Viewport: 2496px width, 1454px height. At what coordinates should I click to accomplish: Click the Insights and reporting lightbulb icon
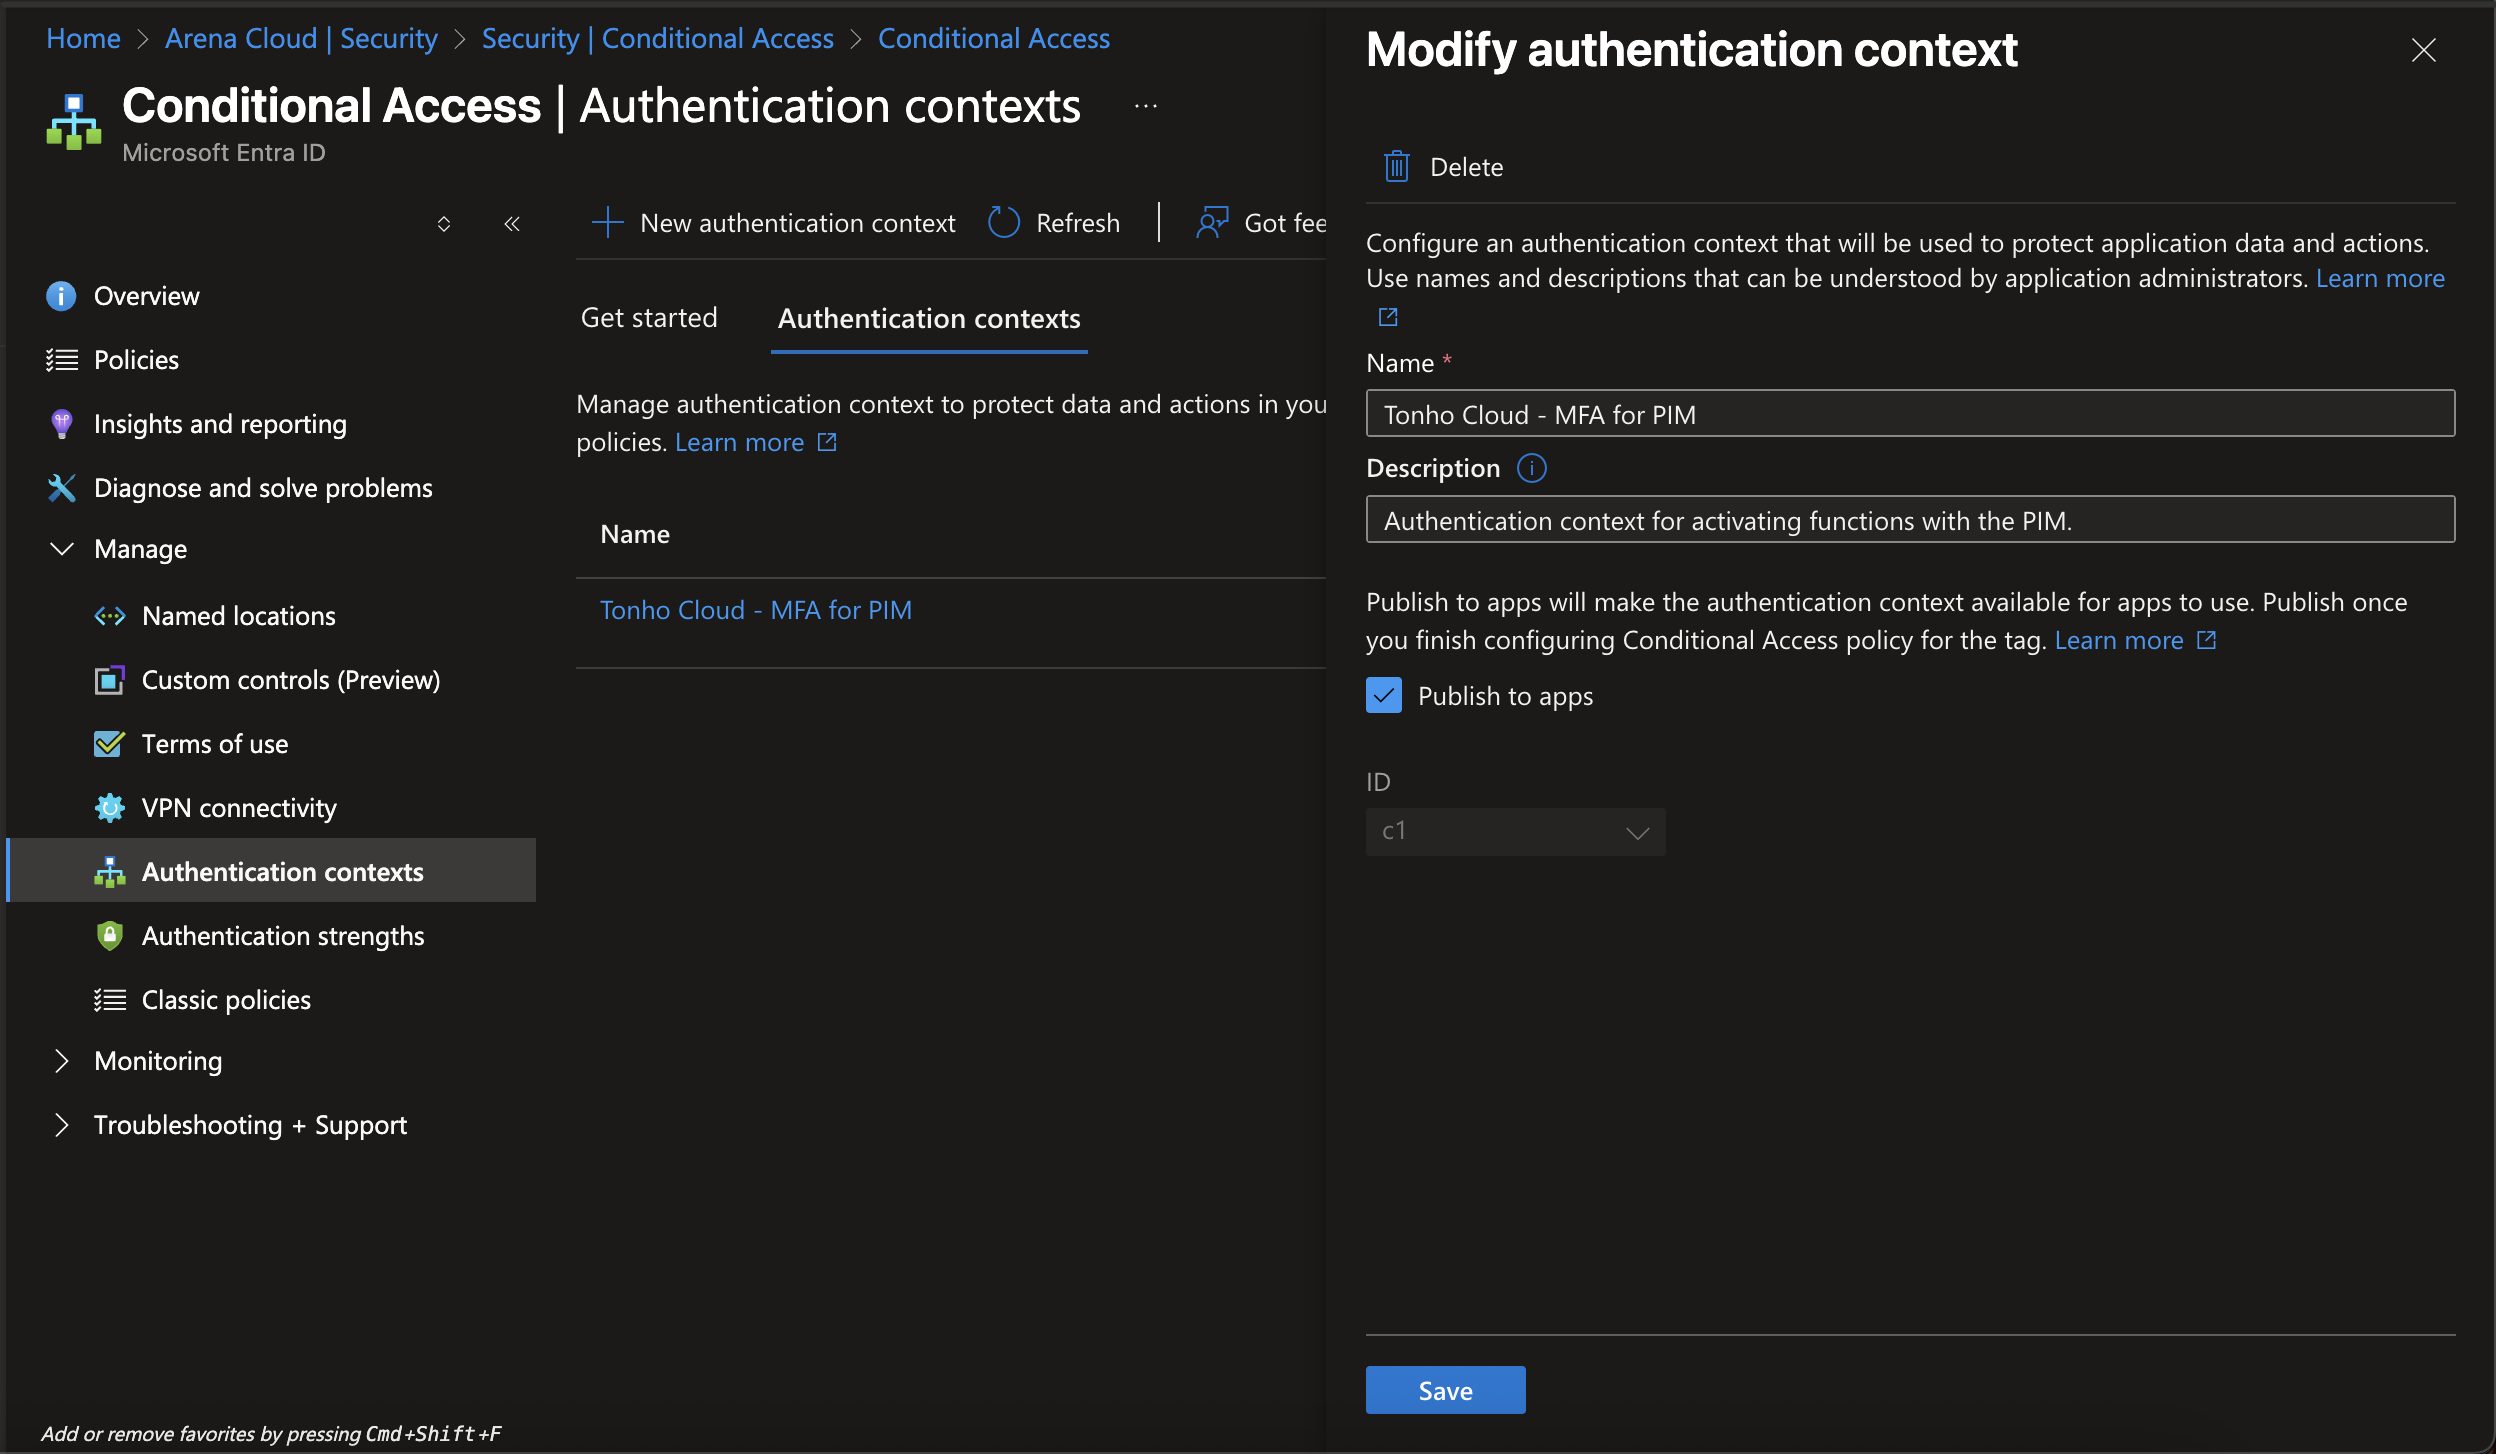coord(61,424)
